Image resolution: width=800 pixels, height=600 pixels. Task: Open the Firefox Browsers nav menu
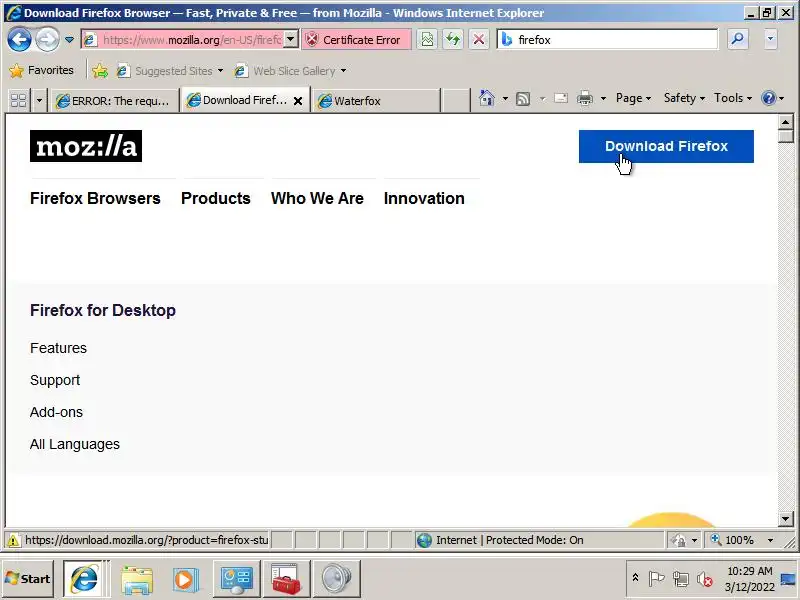(x=95, y=198)
